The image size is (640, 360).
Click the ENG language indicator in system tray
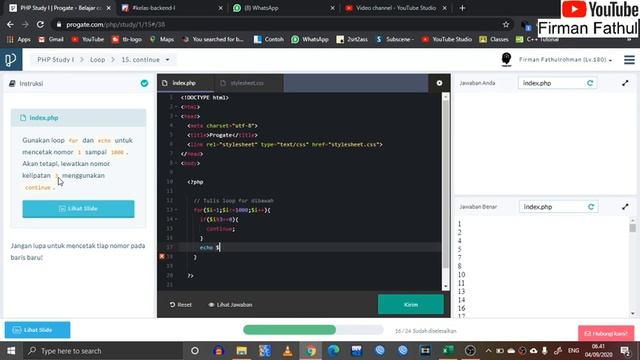pos(573,351)
